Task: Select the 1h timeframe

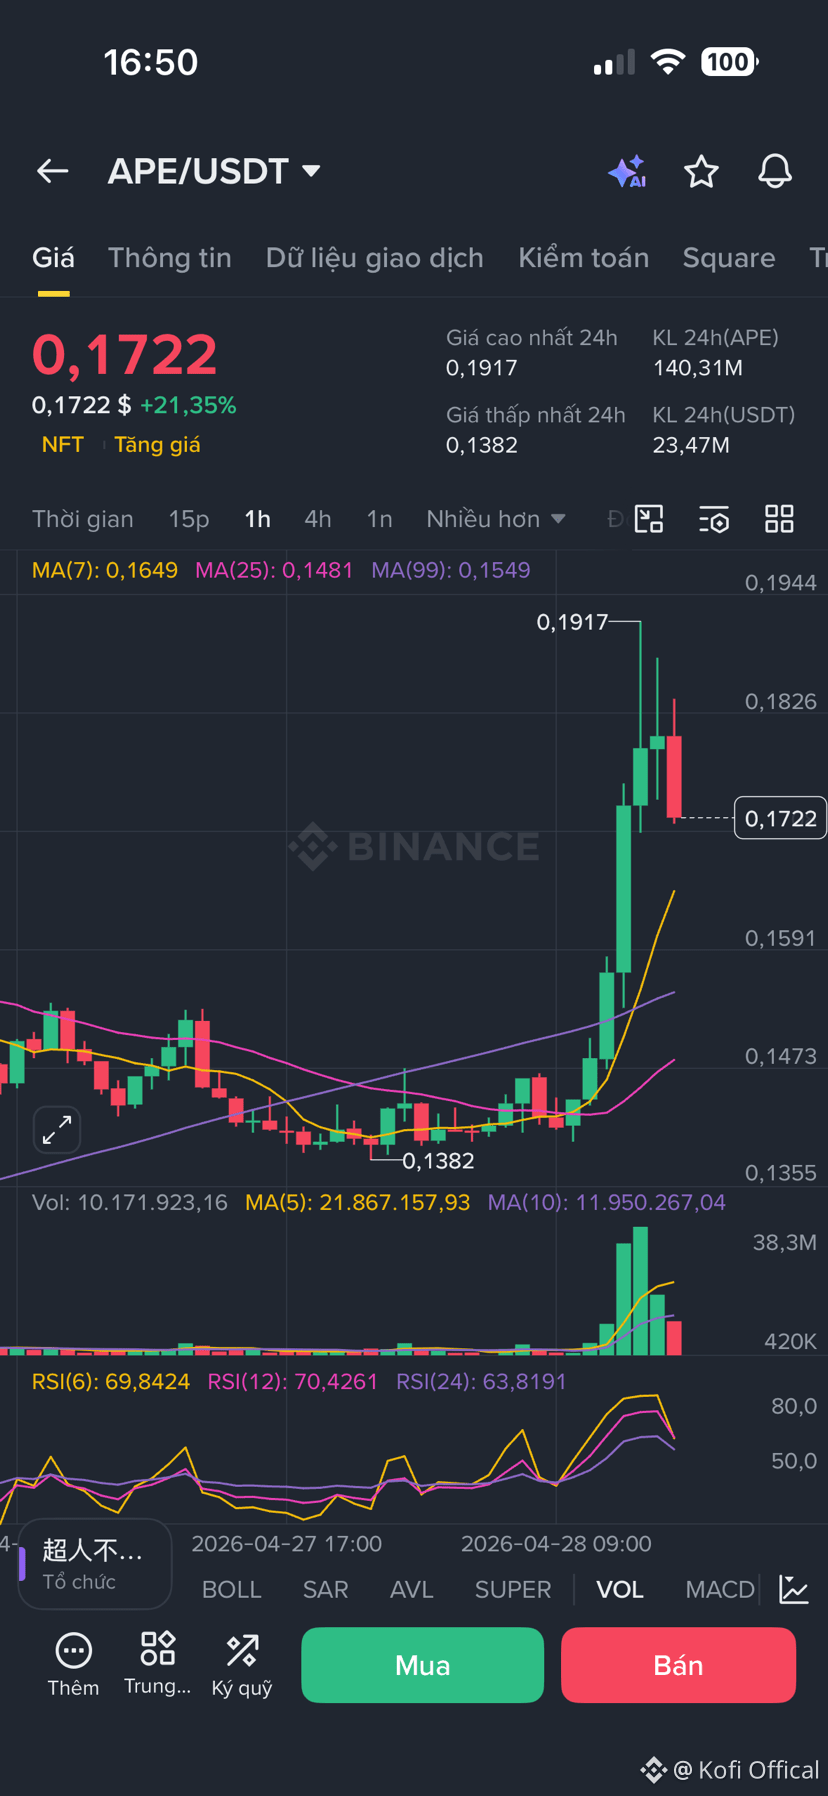Action: [258, 519]
